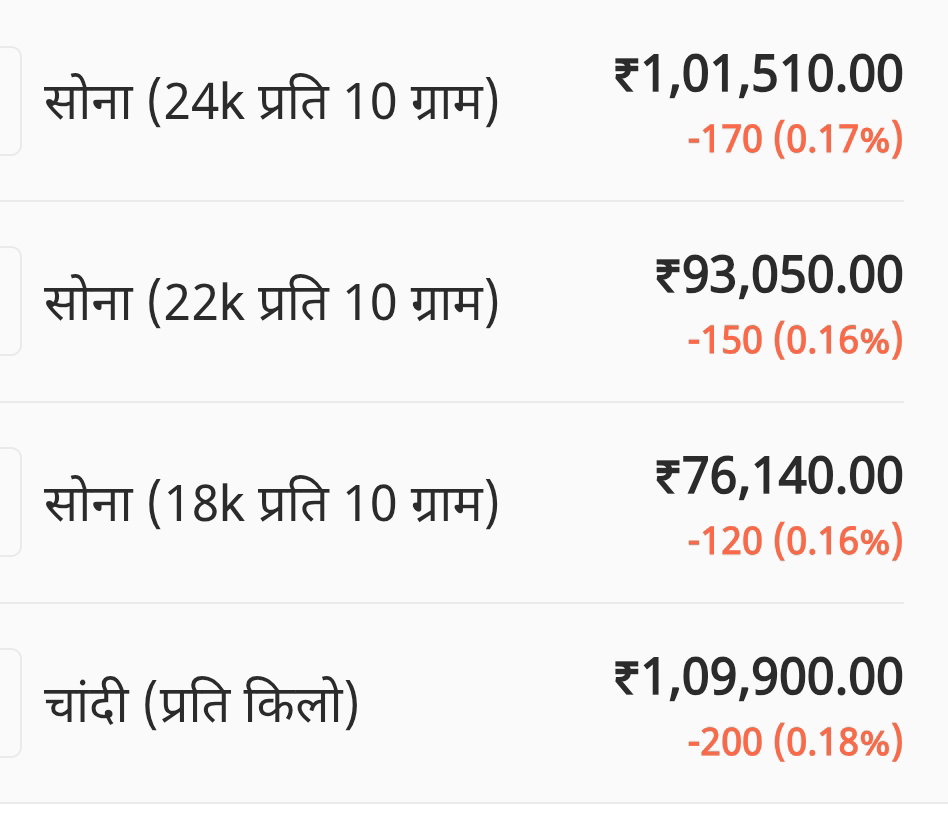Viewport: 948px width, 817px height.
Task: Click the rupee symbol in 22k price
Action: click(668, 275)
